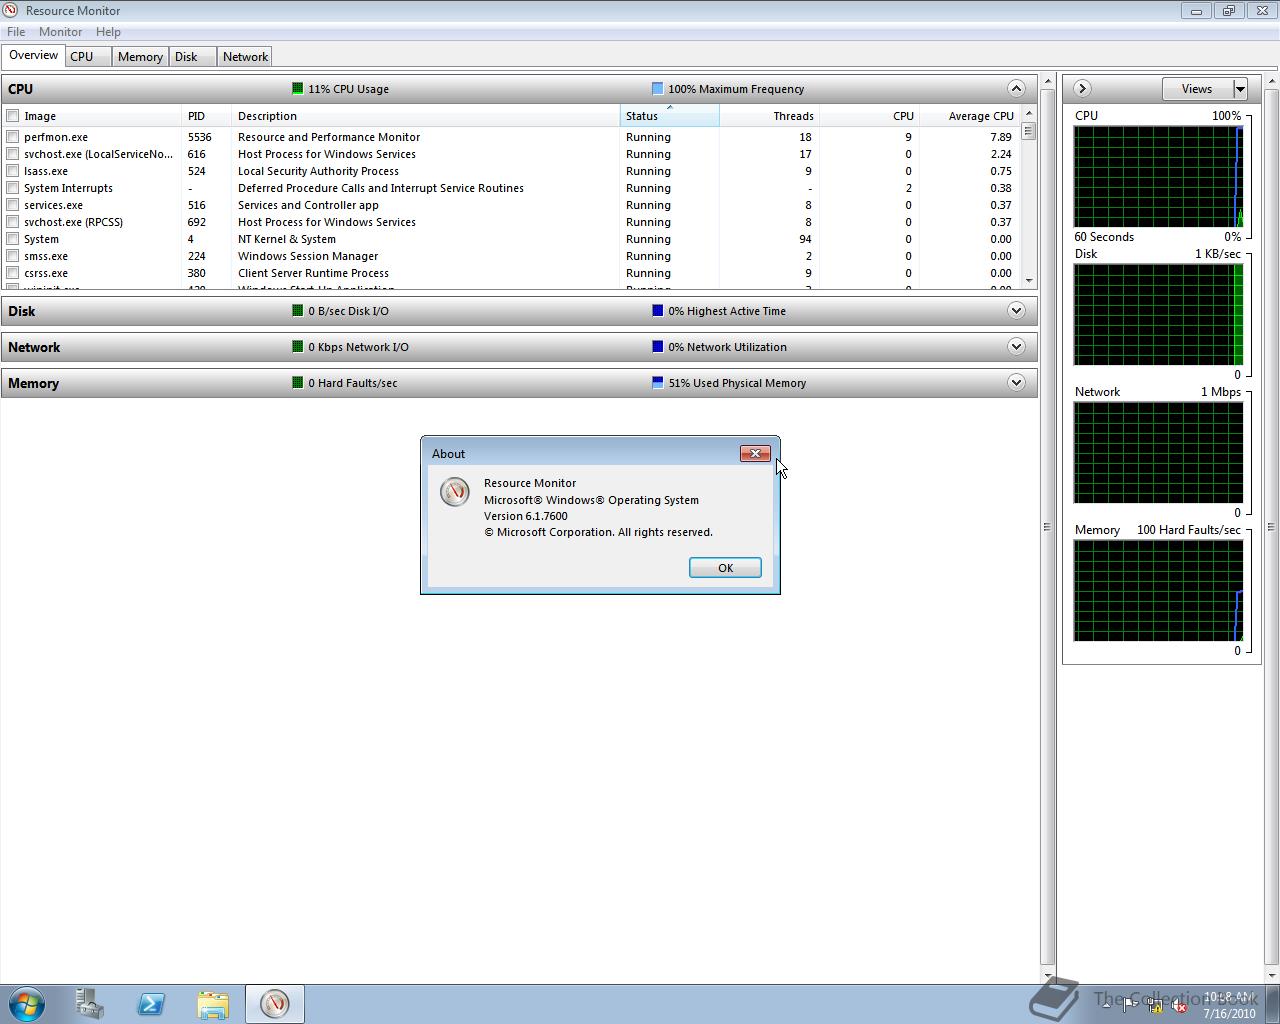Select the 'Windows Session Manager' description
This screenshot has height=1024, width=1280.
point(308,256)
